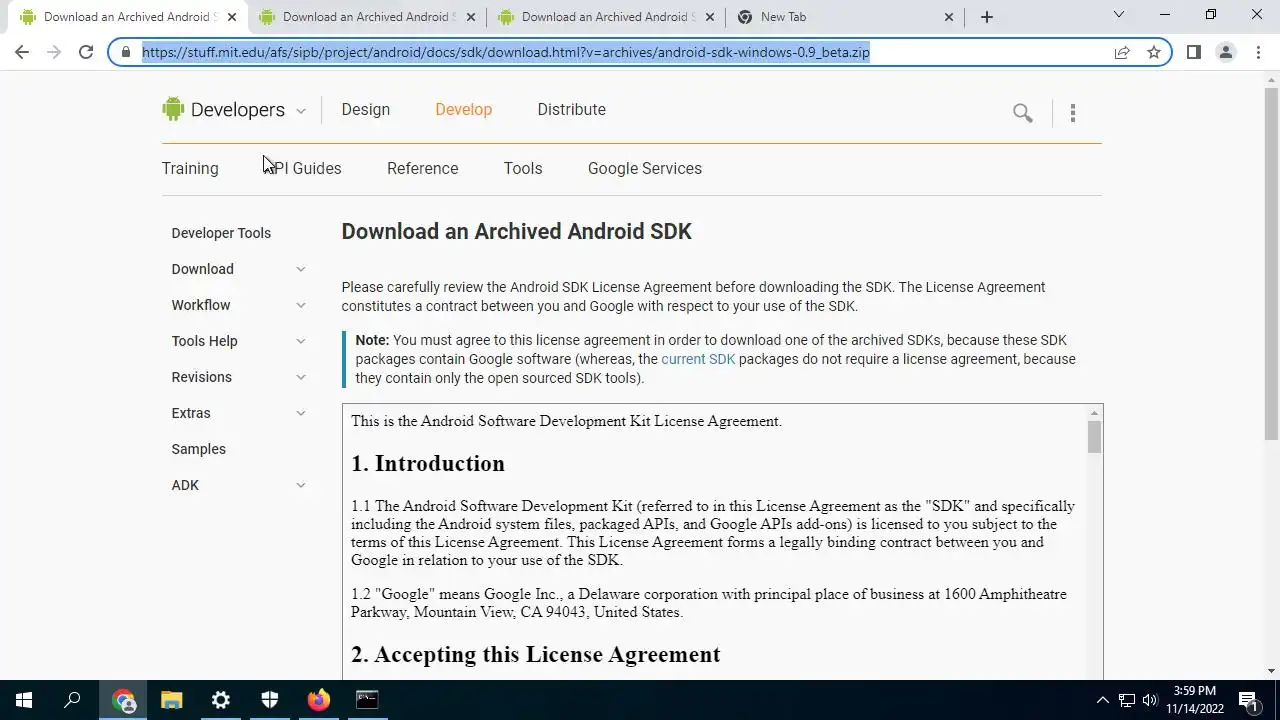The height and width of the screenshot is (720, 1280).
Task: Click the Android Developers logo
Action: tap(223, 110)
